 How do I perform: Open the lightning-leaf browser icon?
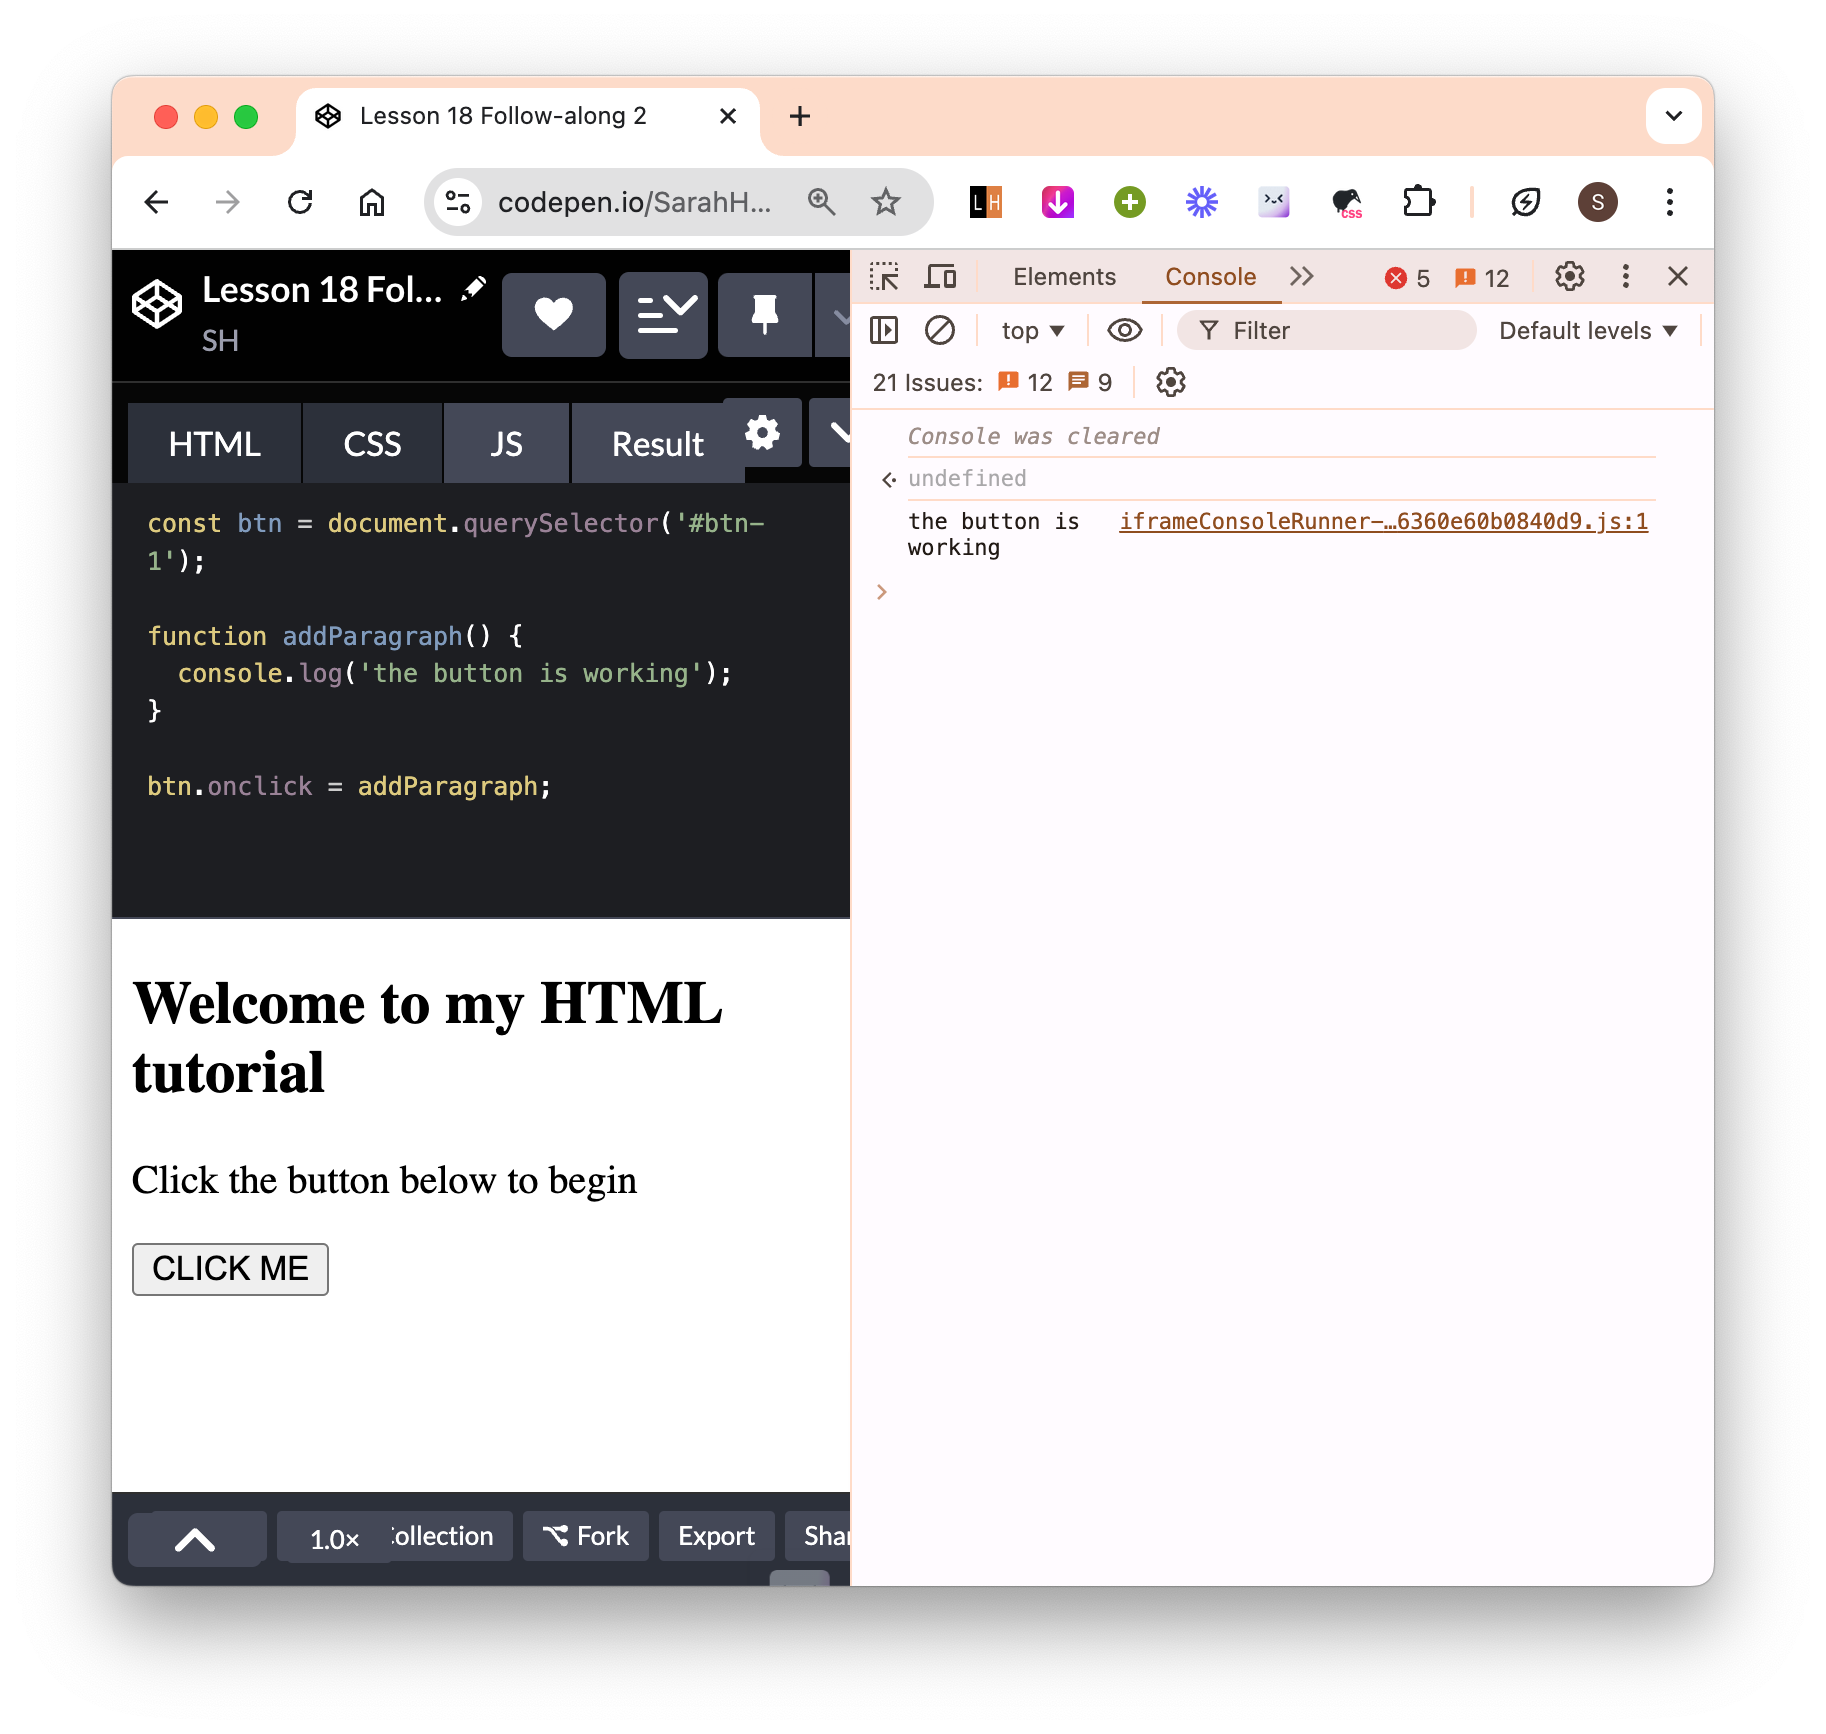click(x=1526, y=203)
